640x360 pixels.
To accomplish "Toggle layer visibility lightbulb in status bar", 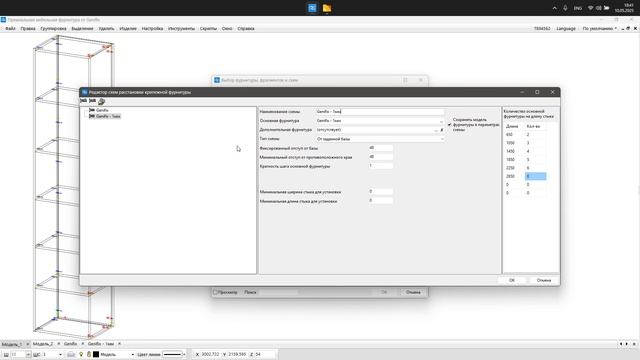I will [81, 354].
